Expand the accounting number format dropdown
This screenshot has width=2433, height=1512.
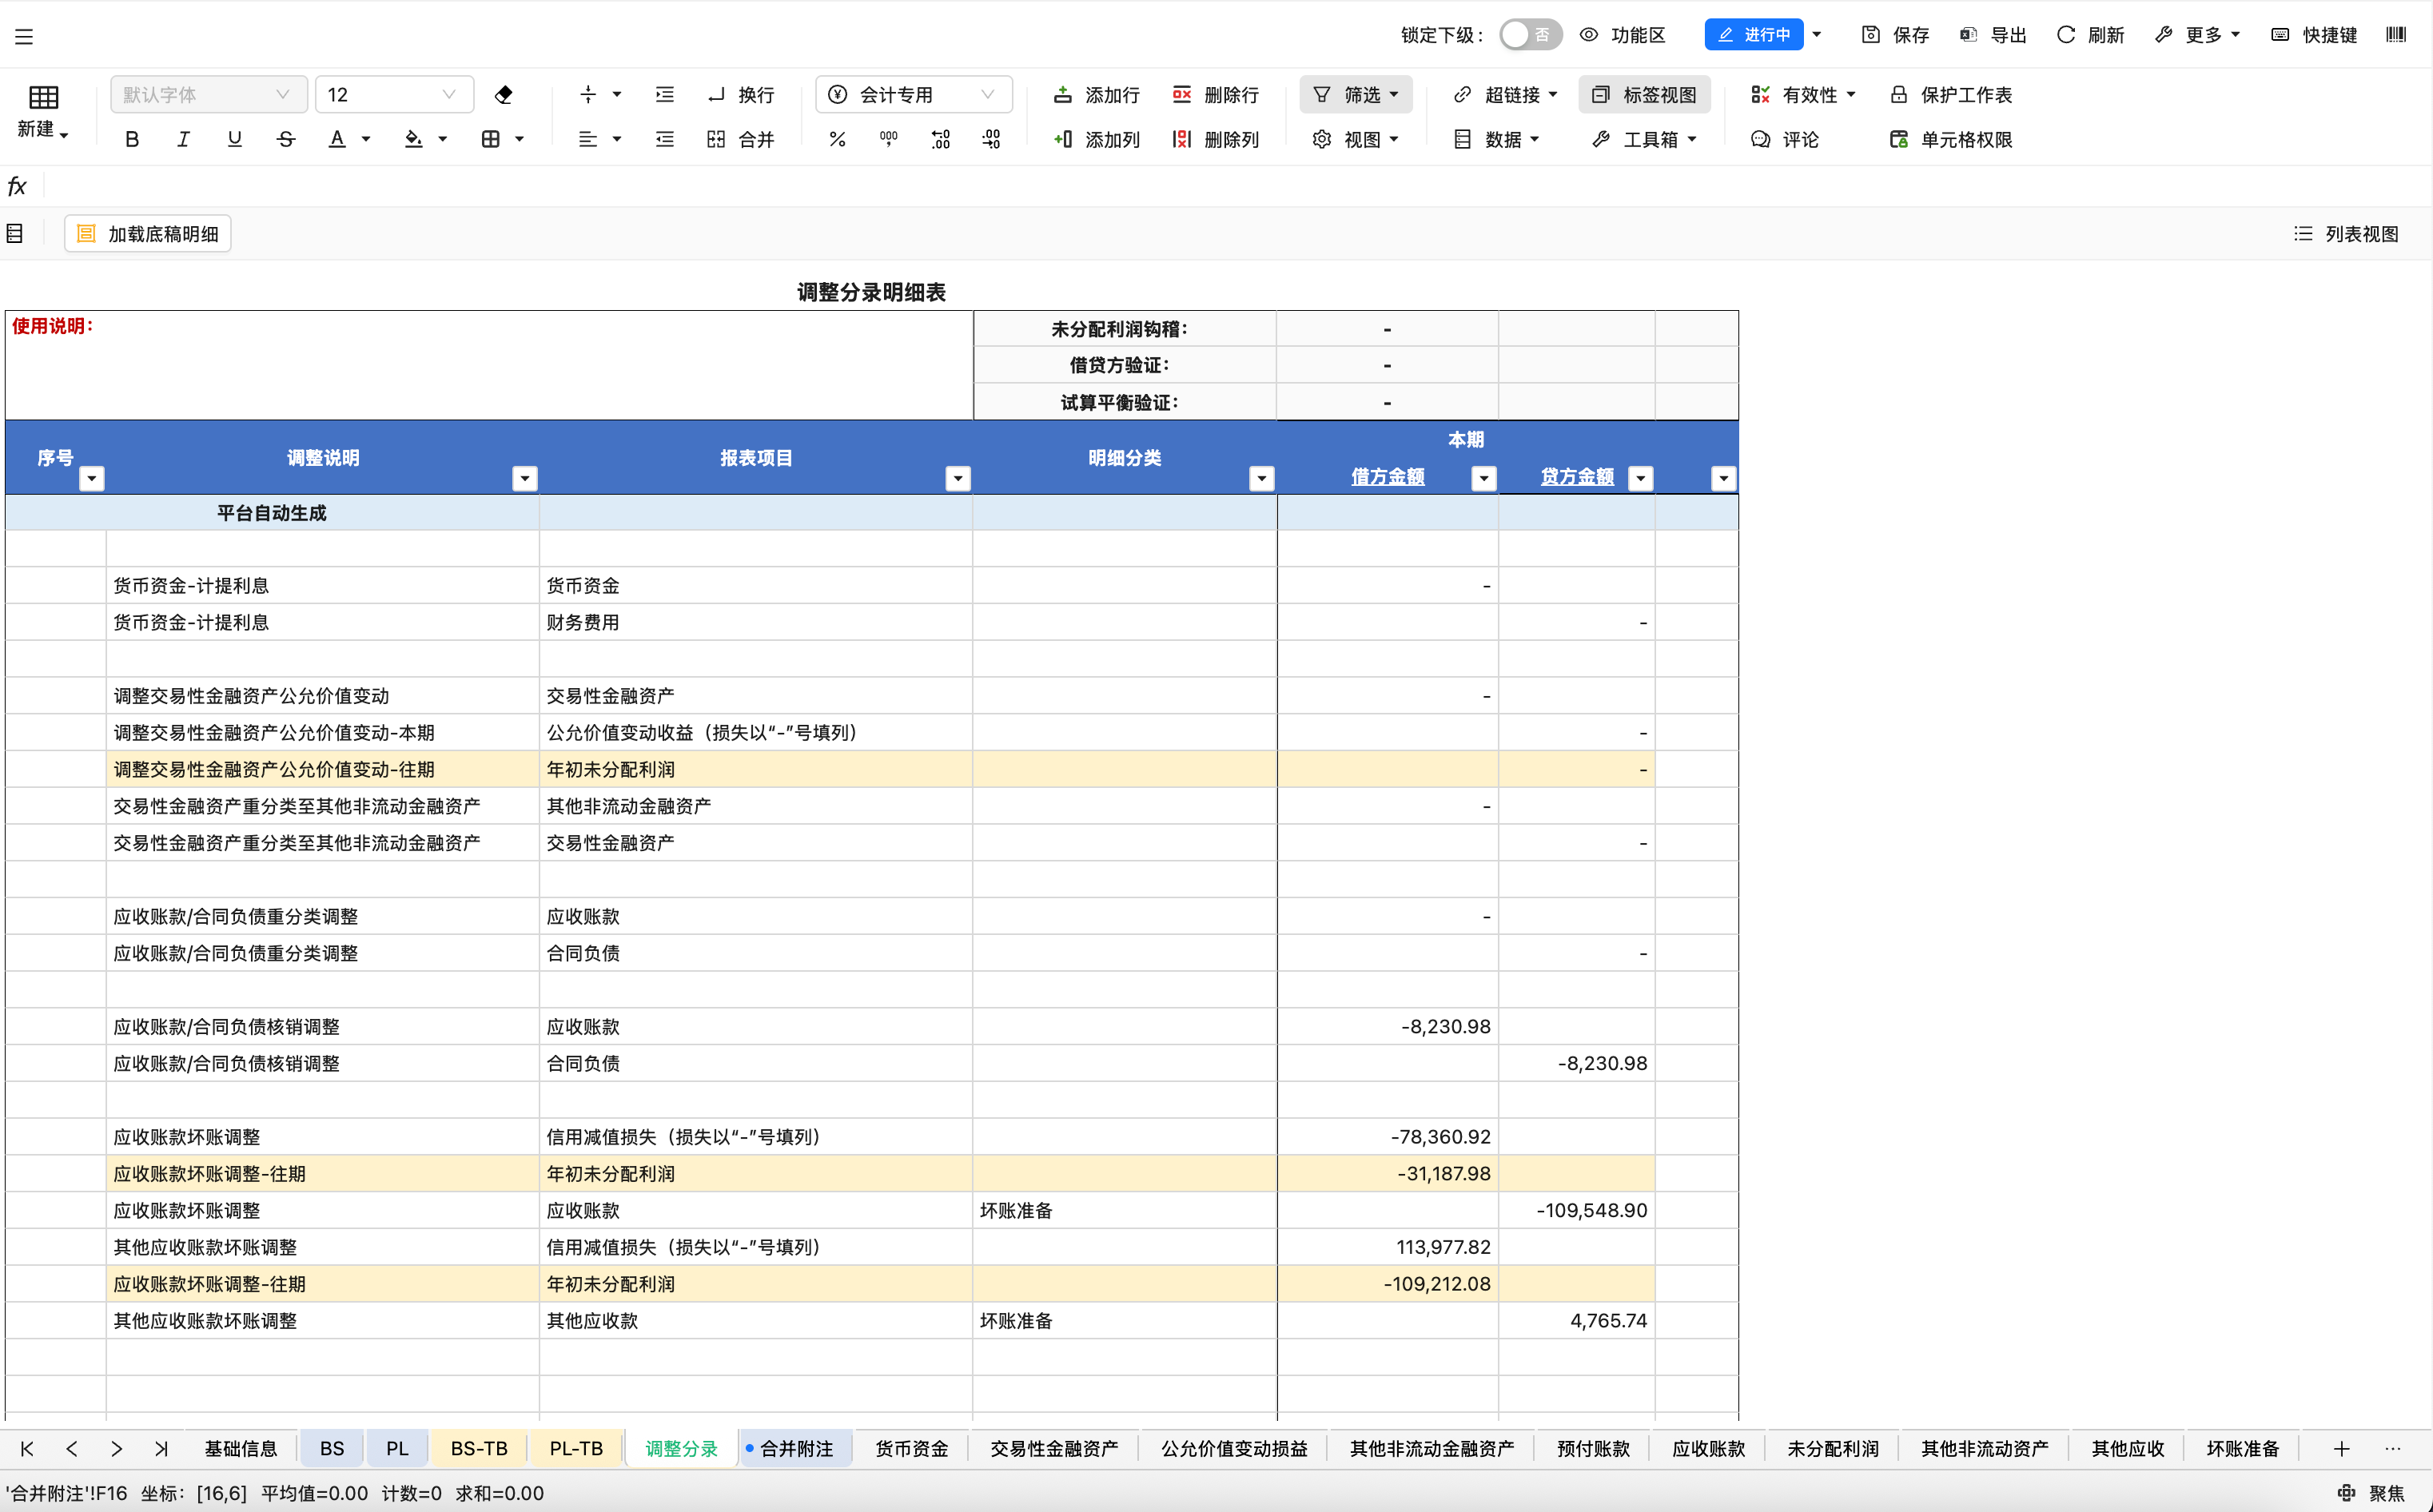(987, 95)
